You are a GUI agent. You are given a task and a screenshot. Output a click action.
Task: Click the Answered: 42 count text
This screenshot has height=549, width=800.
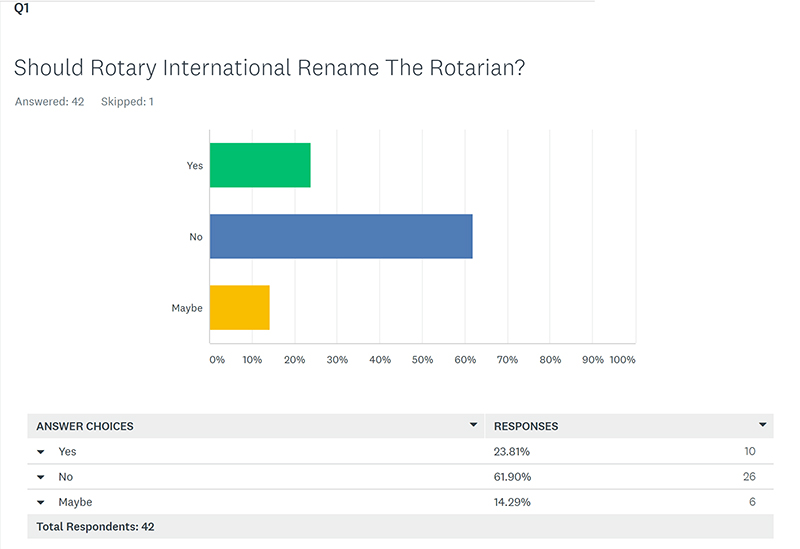pos(49,102)
